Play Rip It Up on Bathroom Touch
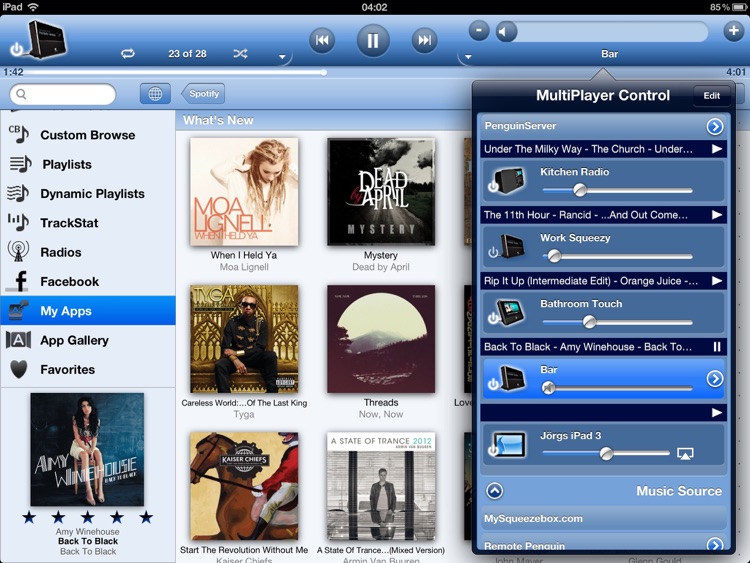750x563 pixels. tap(717, 281)
